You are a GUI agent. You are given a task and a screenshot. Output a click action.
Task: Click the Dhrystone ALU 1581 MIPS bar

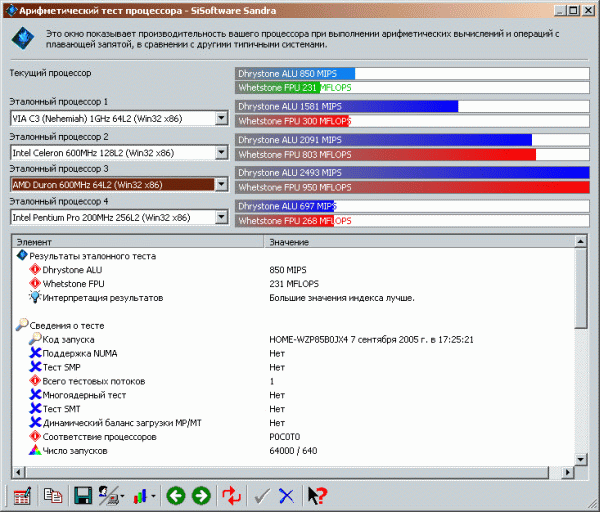(x=412, y=106)
